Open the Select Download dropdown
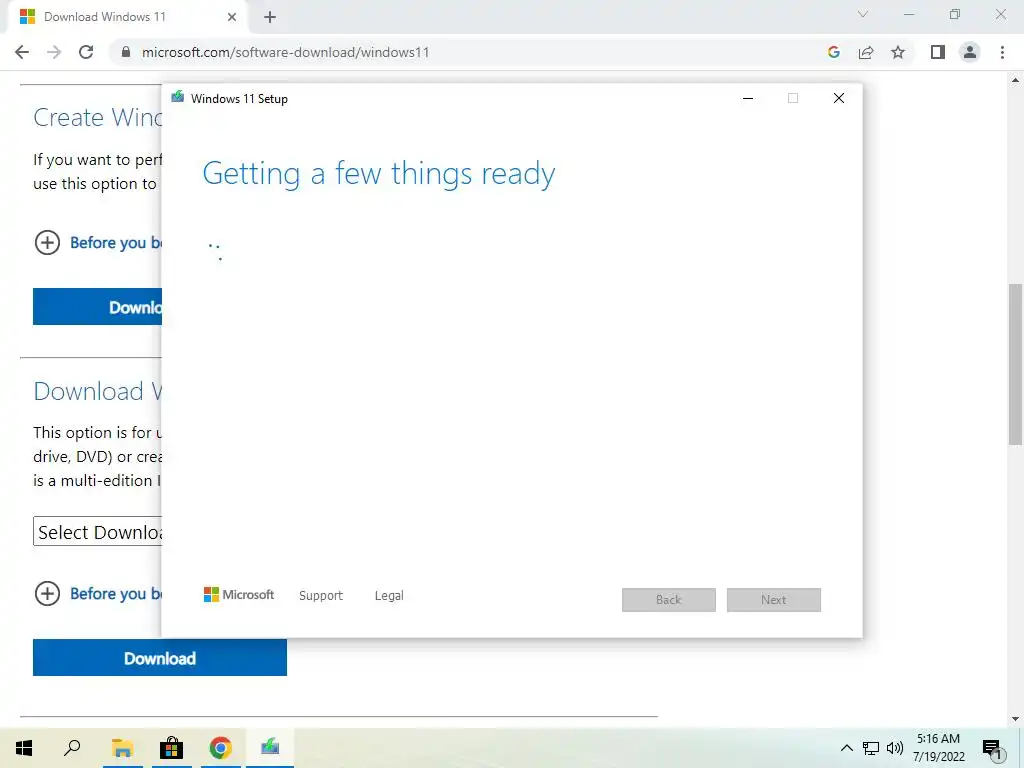 click(x=97, y=532)
